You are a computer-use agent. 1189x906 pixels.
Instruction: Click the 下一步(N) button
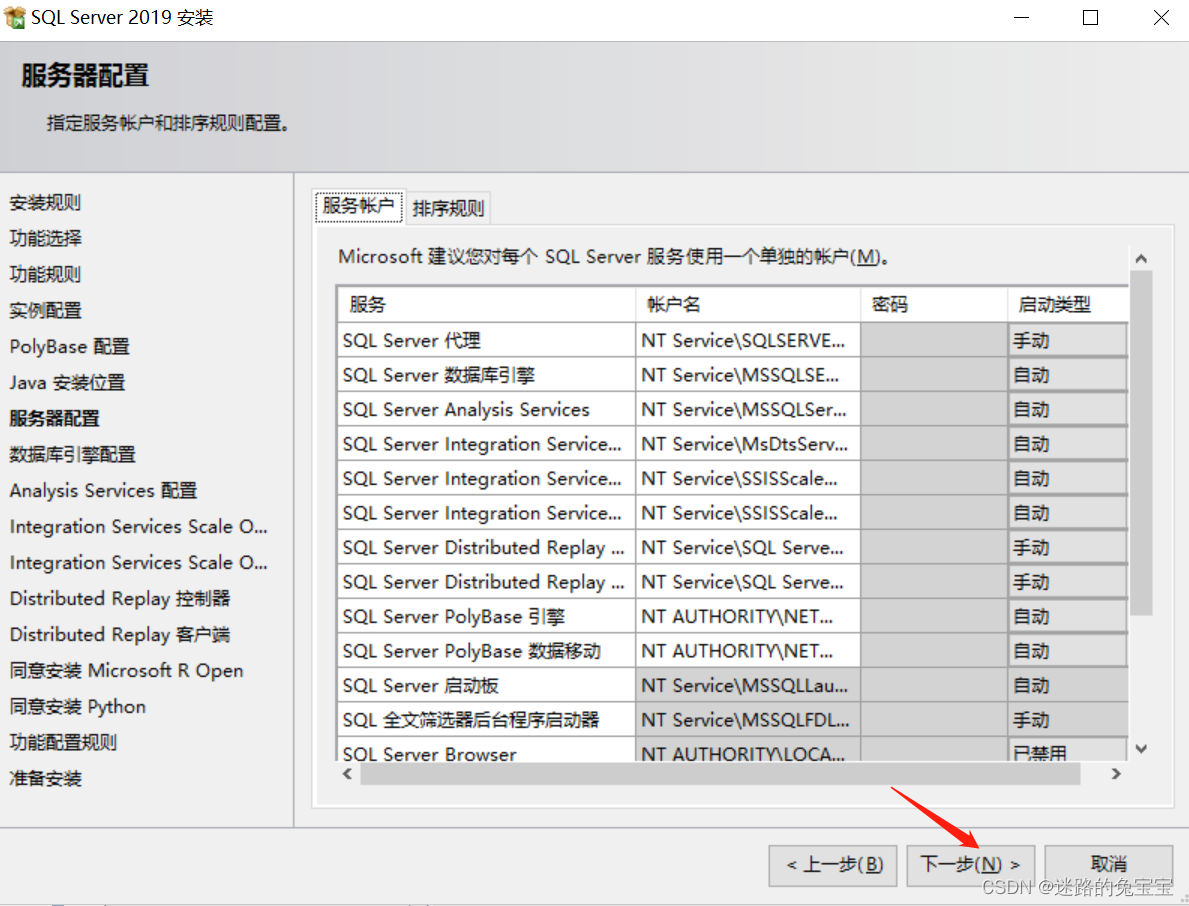pos(970,865)
